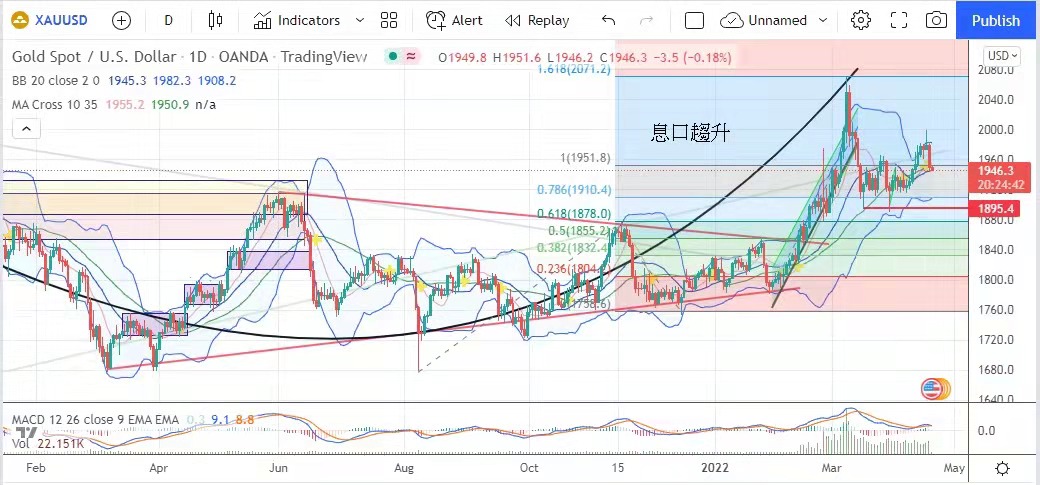
Task: Open chart settings gear
Action: point(860,20)
